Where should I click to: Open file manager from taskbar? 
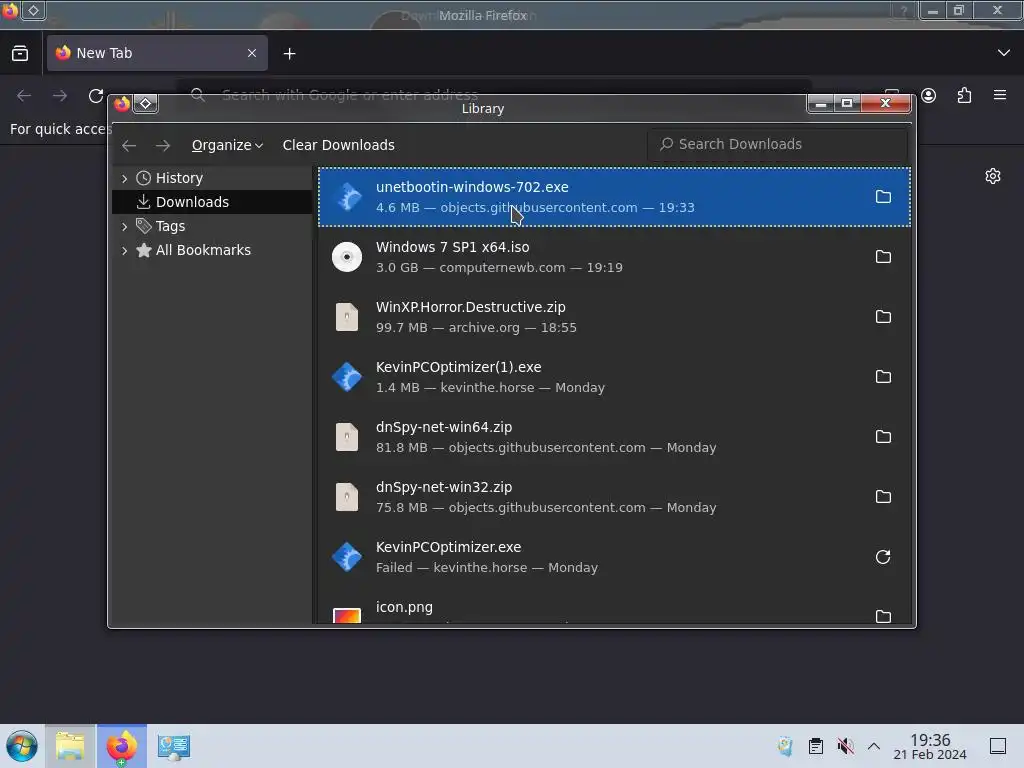pos(70,746)
